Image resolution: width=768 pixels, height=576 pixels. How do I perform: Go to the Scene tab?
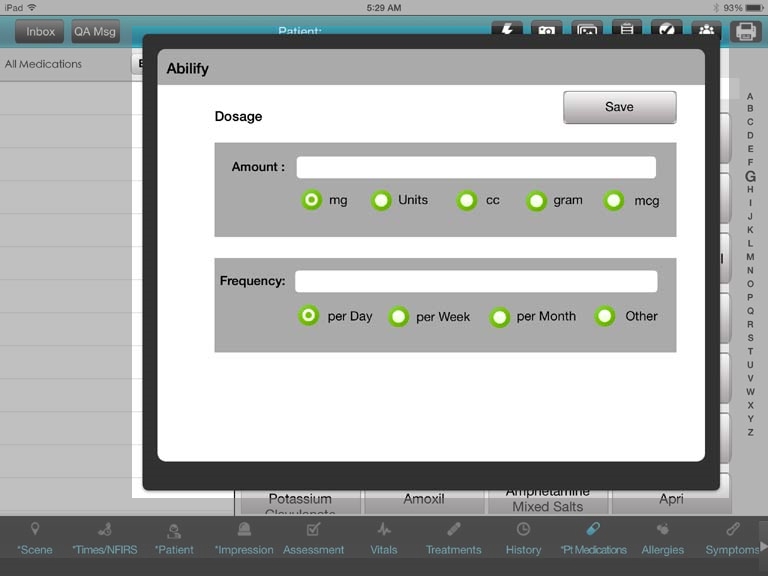35,539
